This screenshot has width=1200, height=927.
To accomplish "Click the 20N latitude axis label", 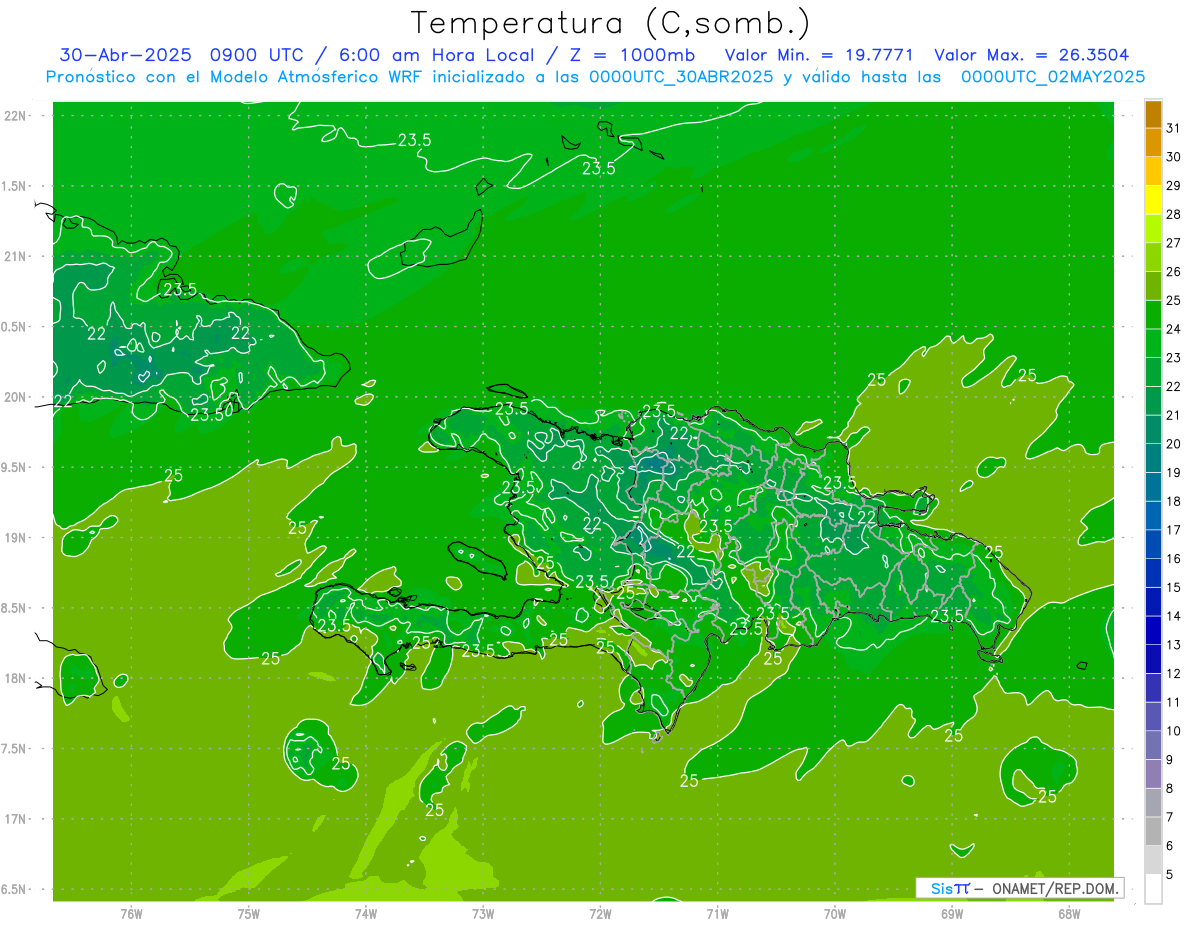I will 15,397.
